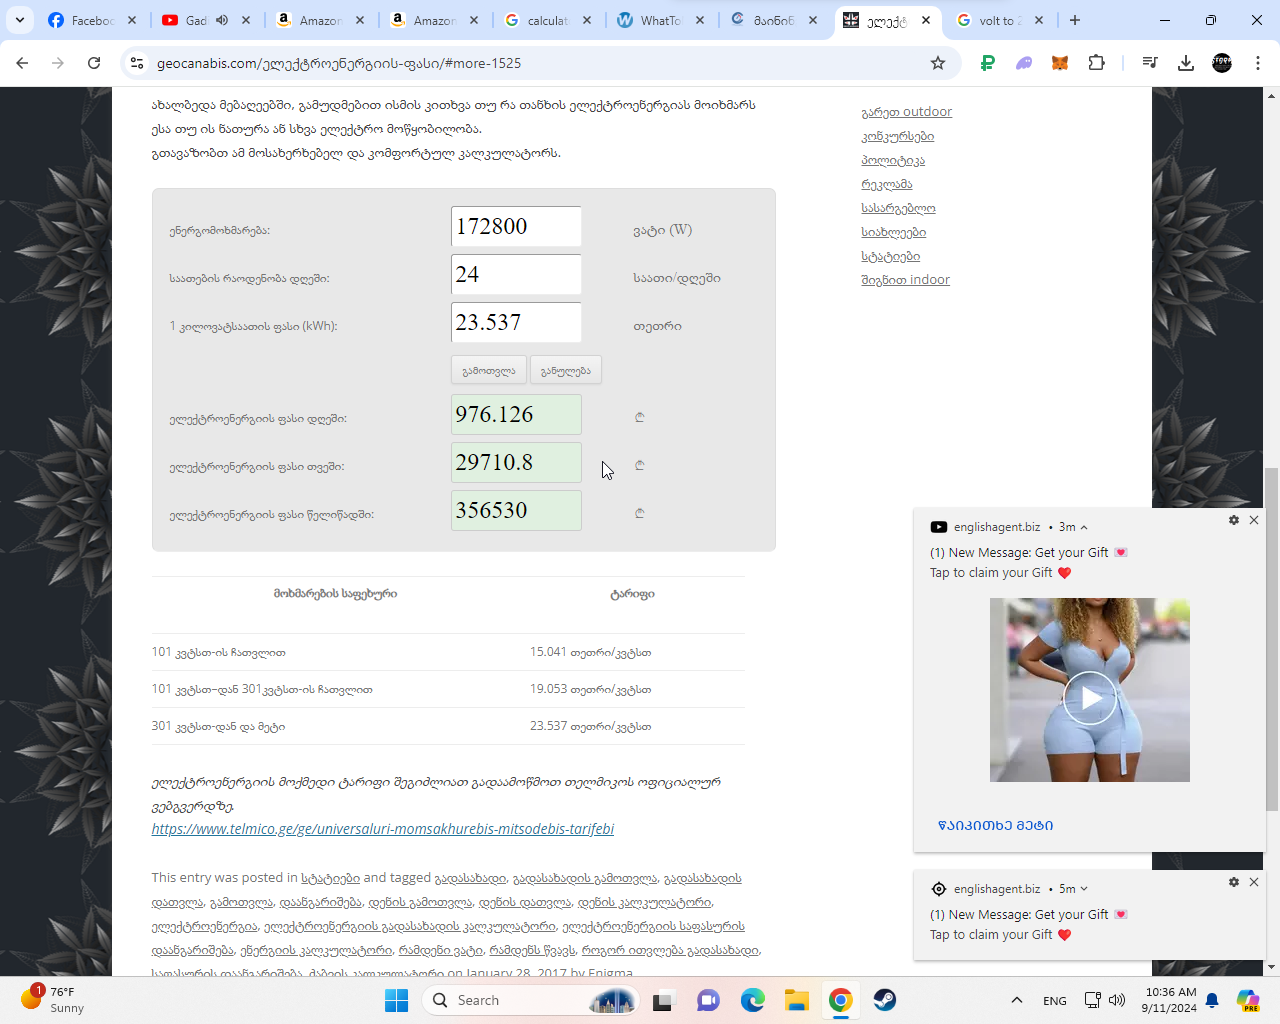Click the page vertical scrollbar thumb
Image resolution: width=1280 pixels, height=1024 pixels.
click(1271, 640)
